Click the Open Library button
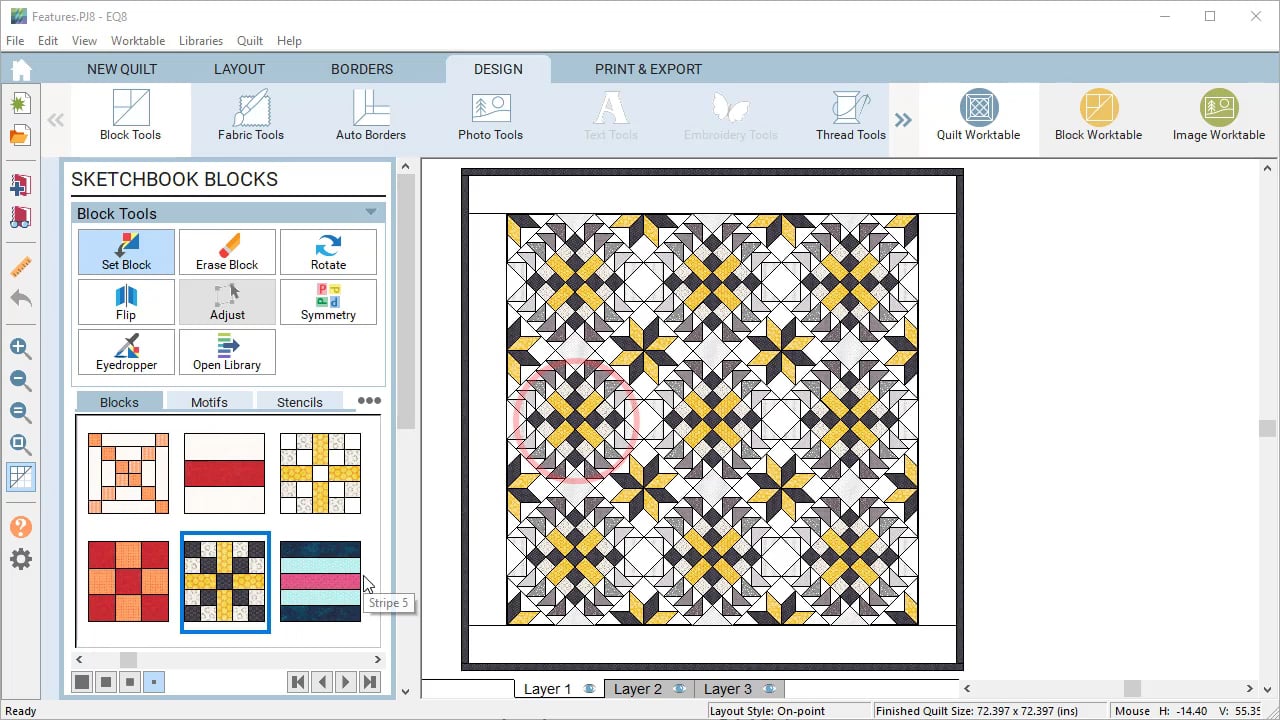 [x=227, y=352]
